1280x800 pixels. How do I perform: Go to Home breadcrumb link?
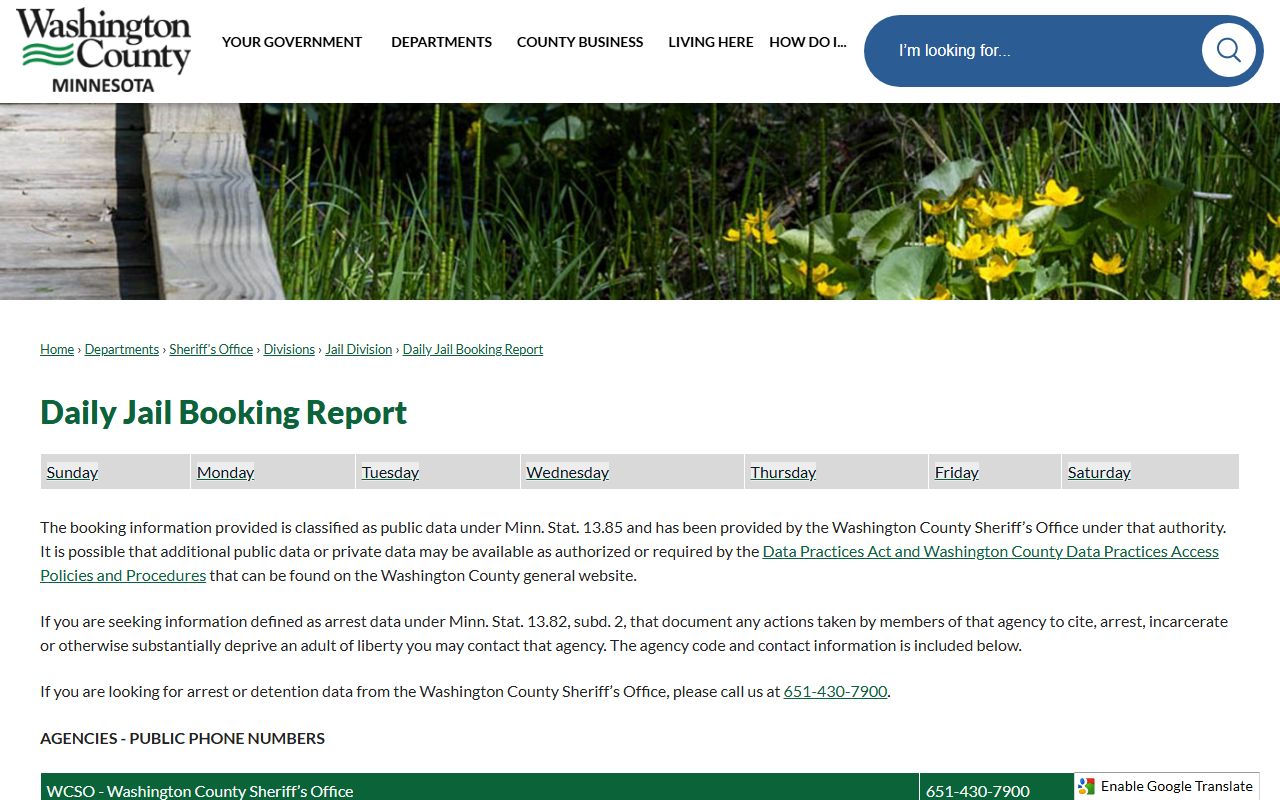[x=57, y=349]
